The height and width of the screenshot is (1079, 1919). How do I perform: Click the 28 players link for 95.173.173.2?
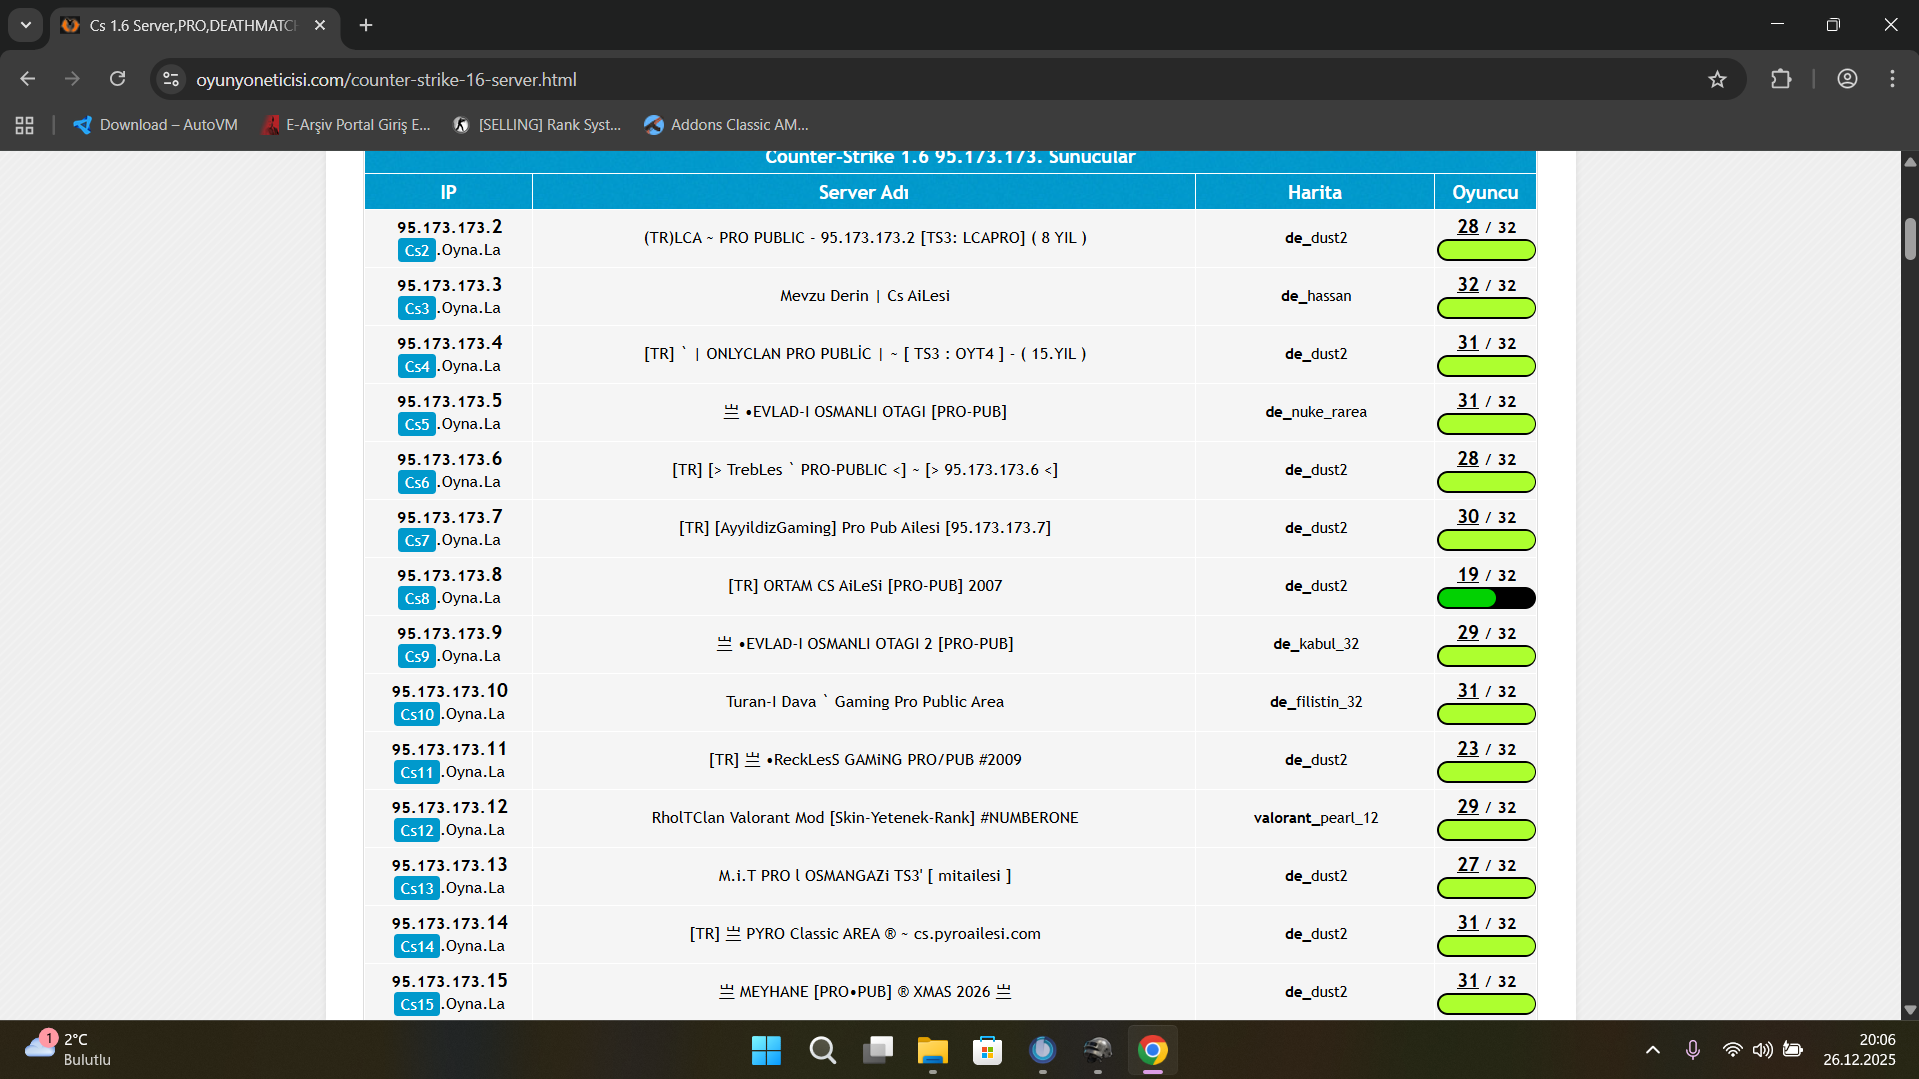click(x=1467, y=227)
